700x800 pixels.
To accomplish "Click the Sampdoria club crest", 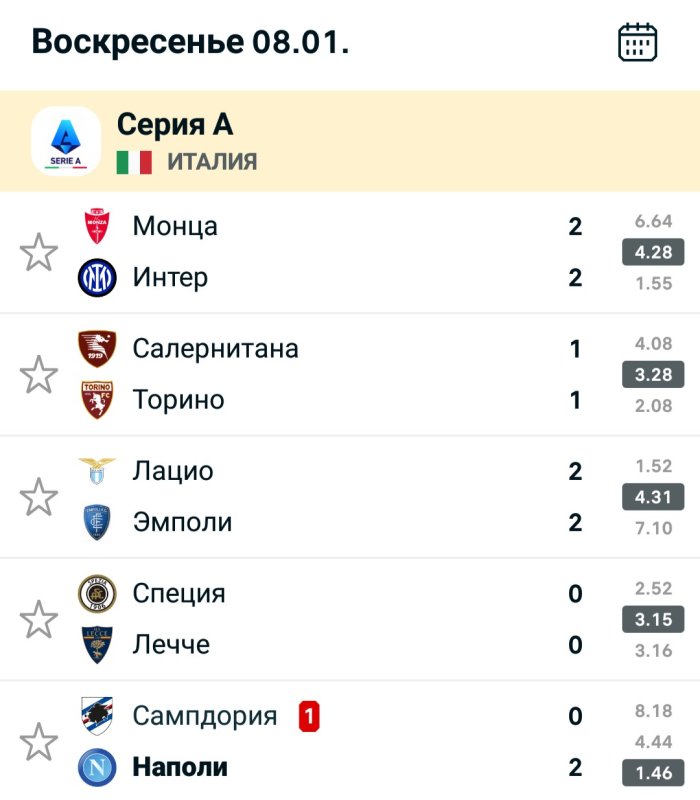I will click(x=97, y=716).
